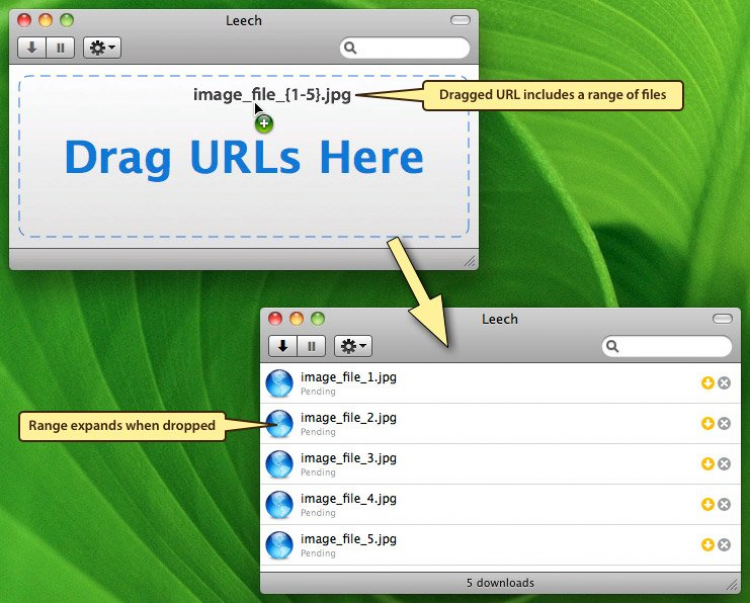Zoom the bottom Leech window with the green button

coord(318,318)
